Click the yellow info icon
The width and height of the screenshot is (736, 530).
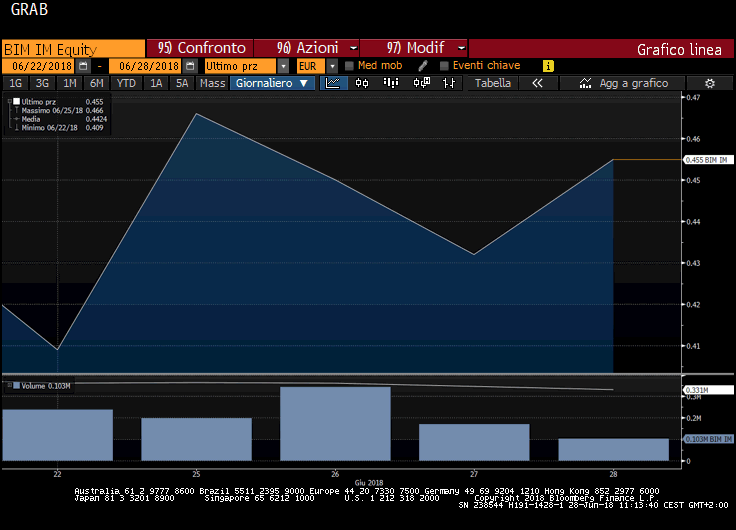[x=548, y=66]
